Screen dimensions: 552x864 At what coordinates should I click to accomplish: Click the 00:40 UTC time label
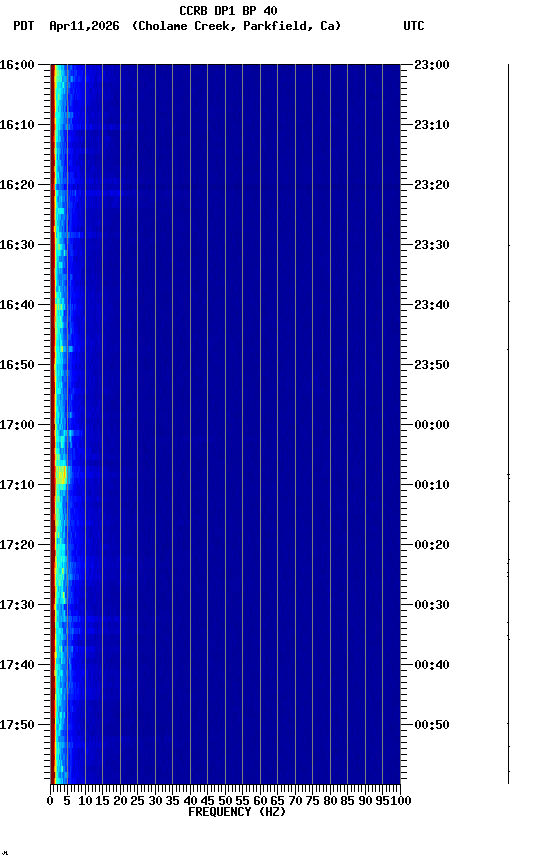[x=432, y=665]
